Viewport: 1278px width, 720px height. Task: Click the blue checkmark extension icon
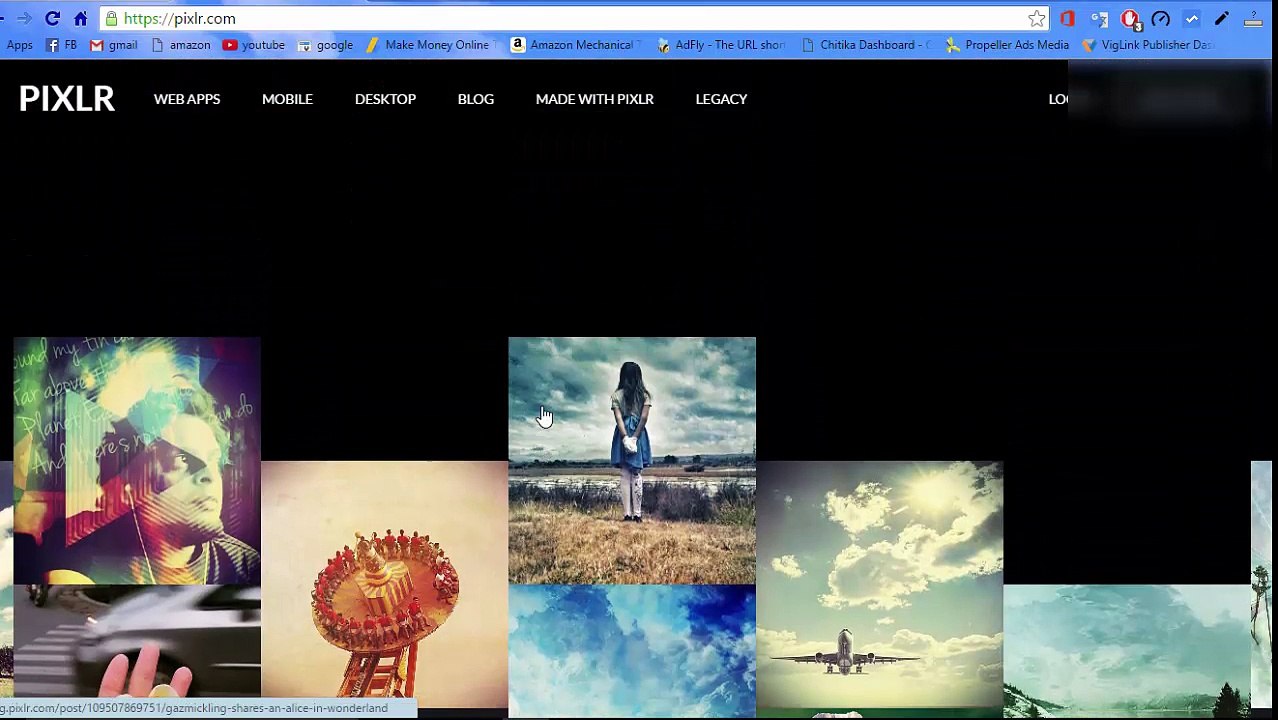coord(1192,18)
